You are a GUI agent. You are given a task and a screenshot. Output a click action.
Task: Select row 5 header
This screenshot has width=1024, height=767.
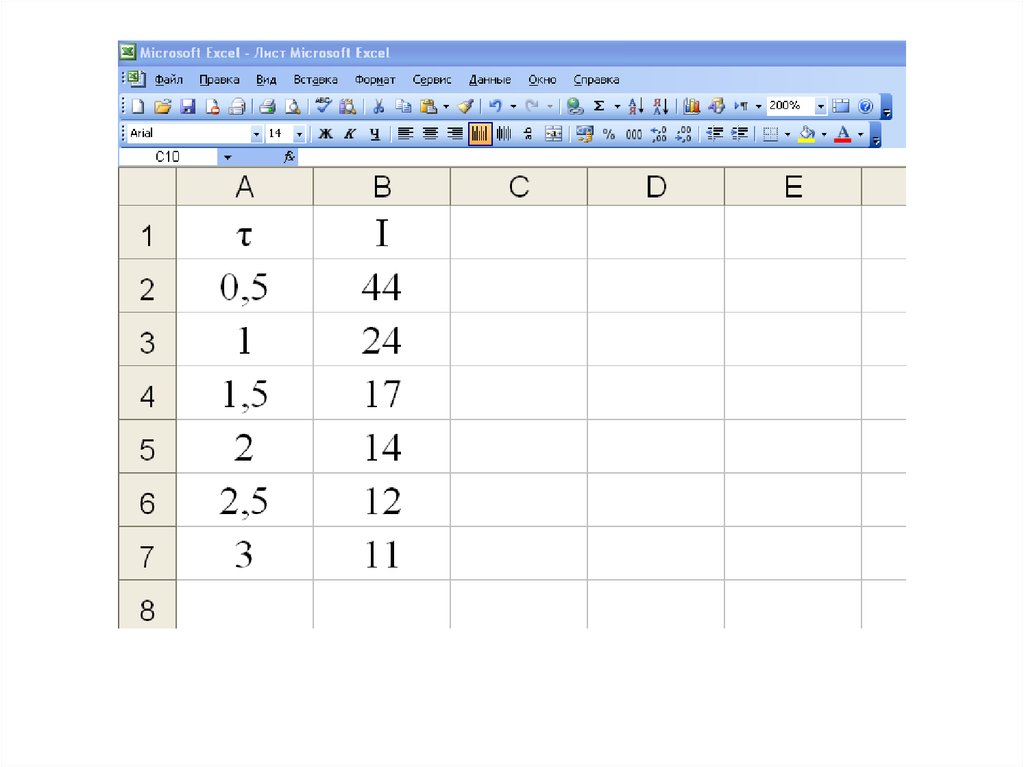click(147, 446)
